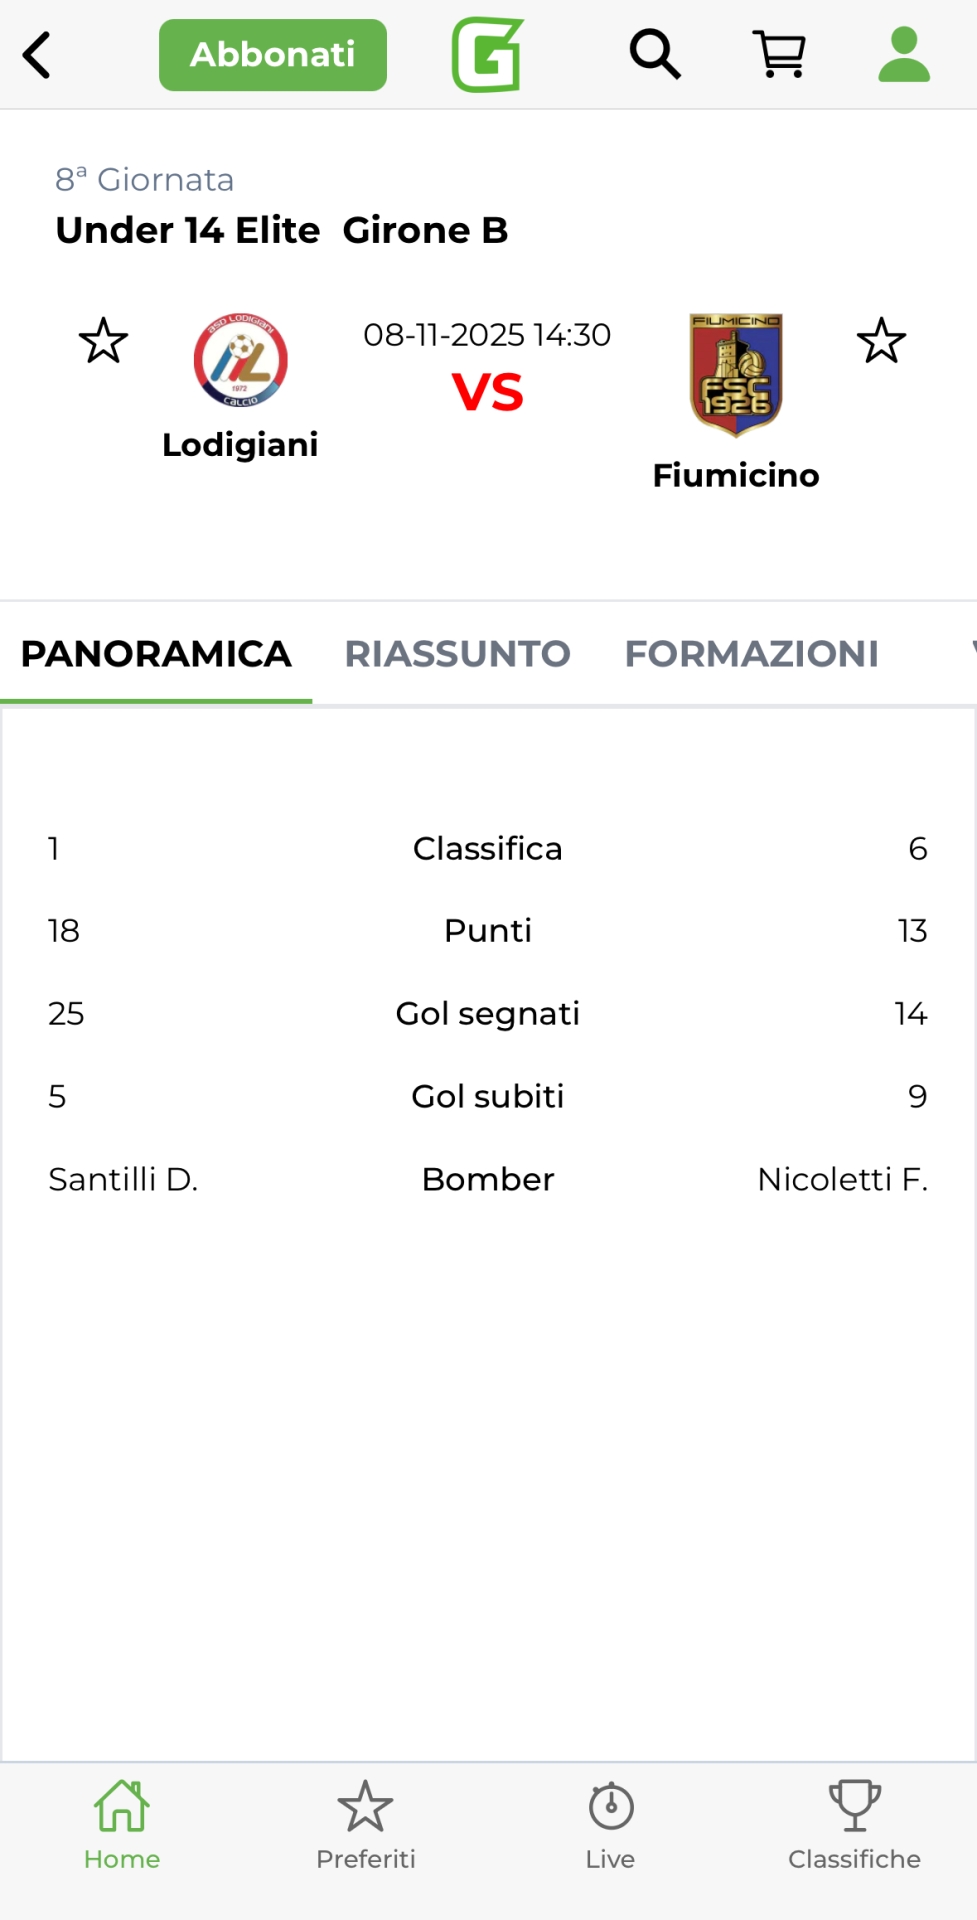
Task: Go to Home in bottom navigation
Action: [x=122, y=1825]
